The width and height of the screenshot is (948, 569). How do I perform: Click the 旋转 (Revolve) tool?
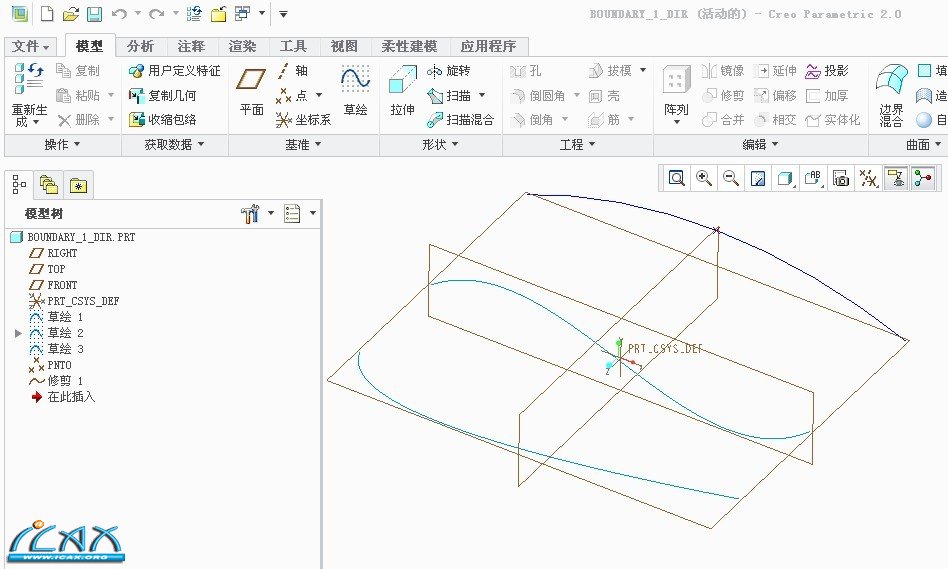[x=448, y=71]
